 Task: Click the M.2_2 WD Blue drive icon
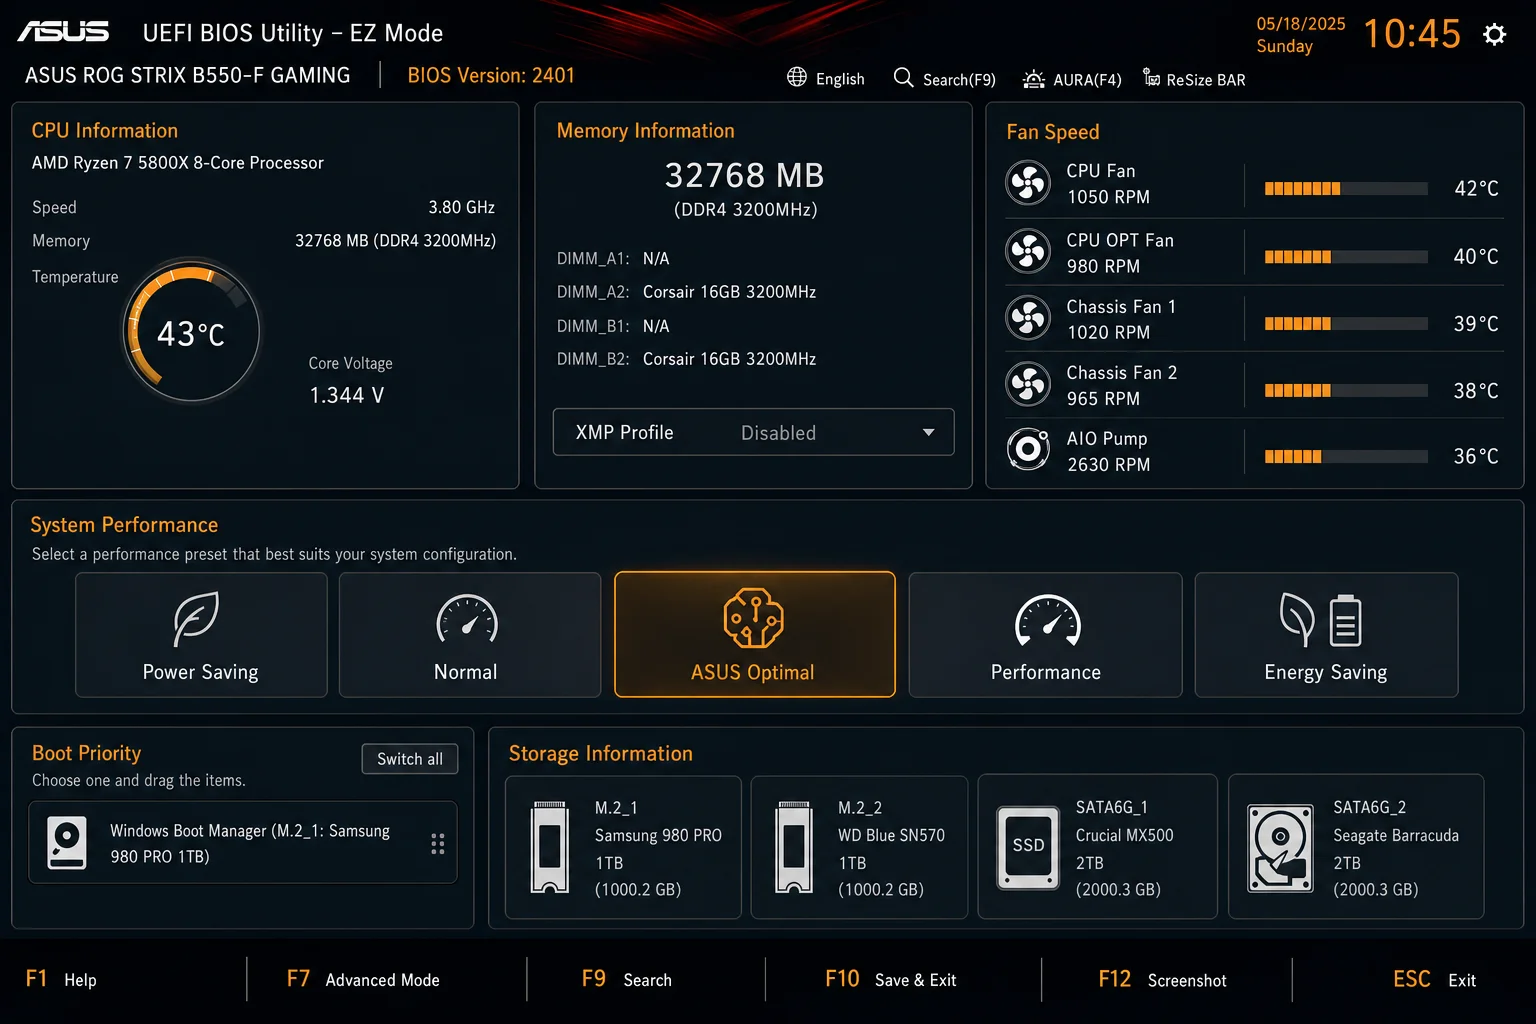click(794, 846)
